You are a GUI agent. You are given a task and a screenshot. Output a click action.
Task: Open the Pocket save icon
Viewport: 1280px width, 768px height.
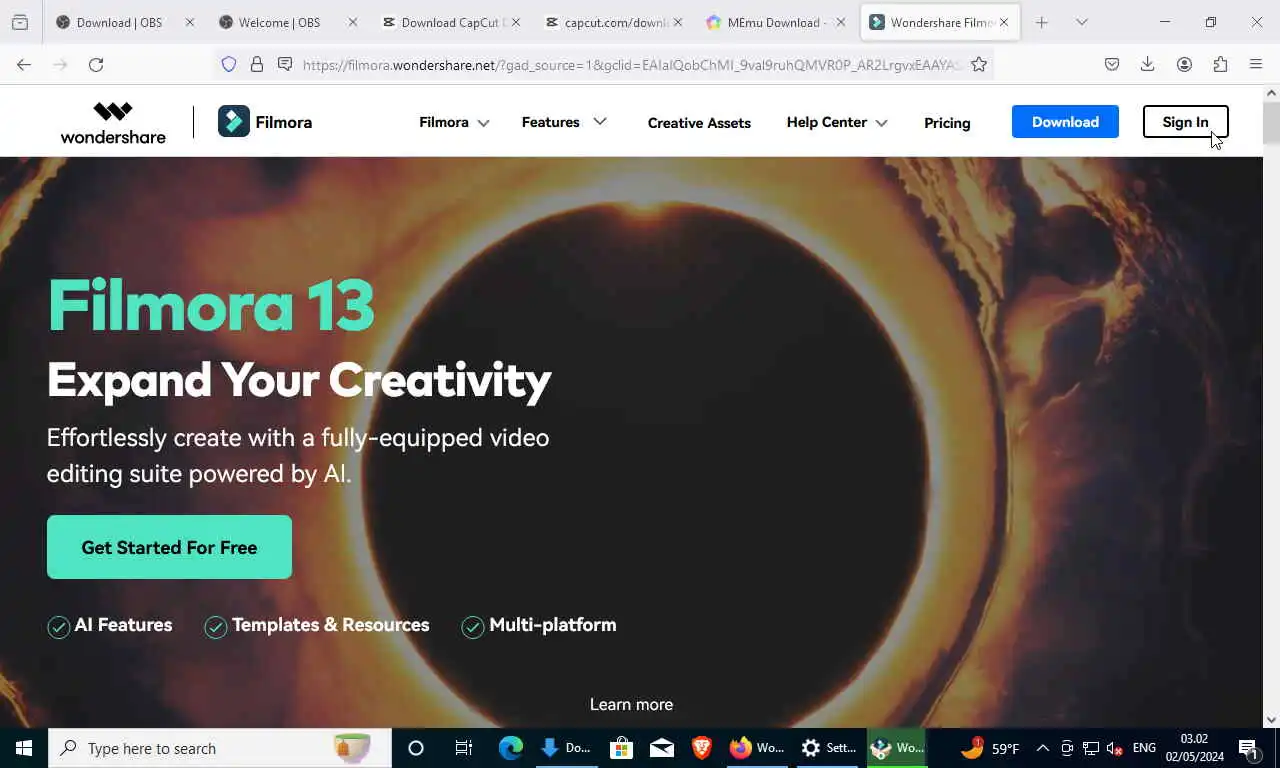click(1112, 64)
